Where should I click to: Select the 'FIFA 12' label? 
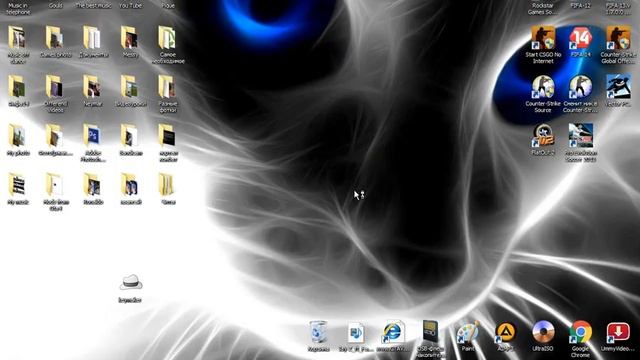pyautogui.click(x=580, y=6)
